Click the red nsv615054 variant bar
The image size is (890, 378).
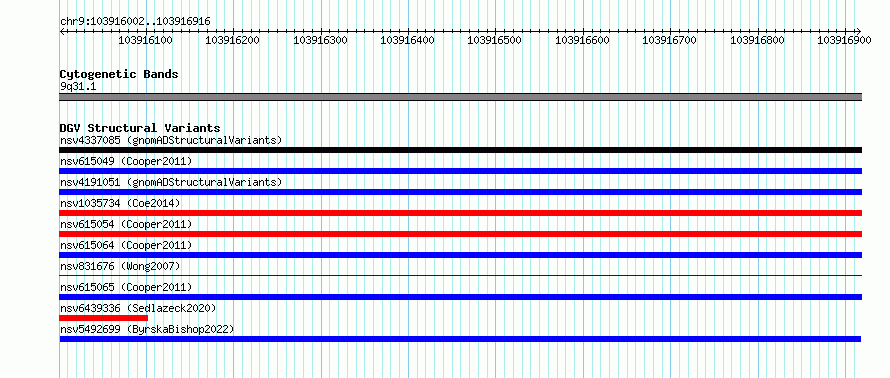460,234
